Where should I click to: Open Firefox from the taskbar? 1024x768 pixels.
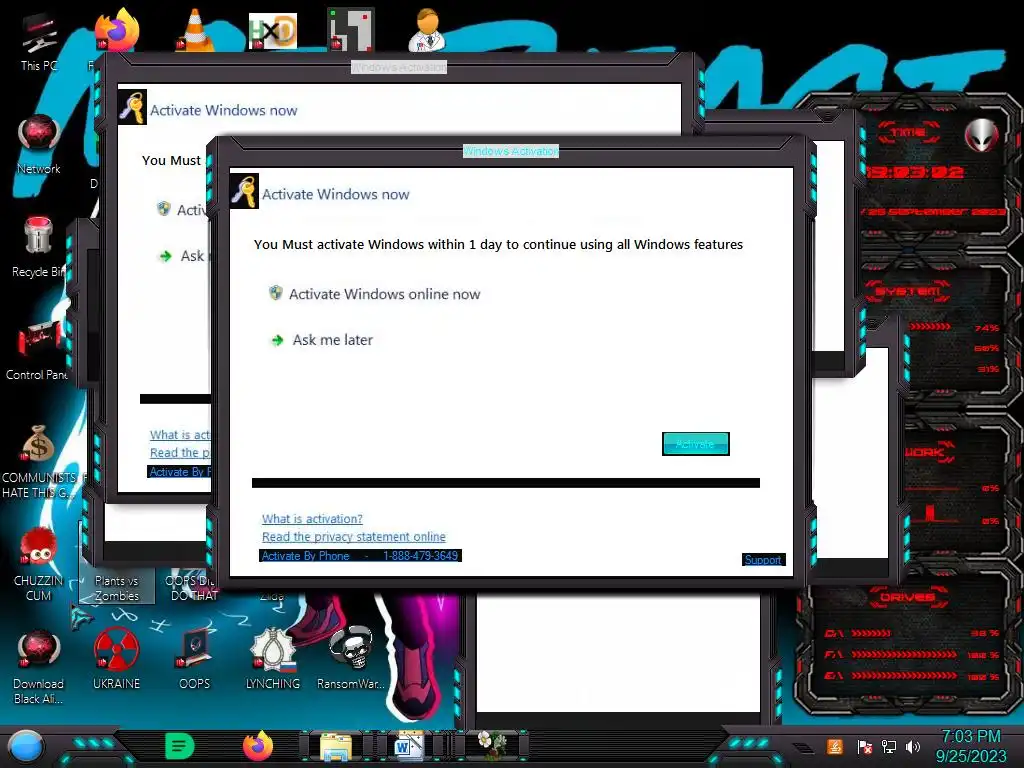pyautogui.click(x=258, y=746)
